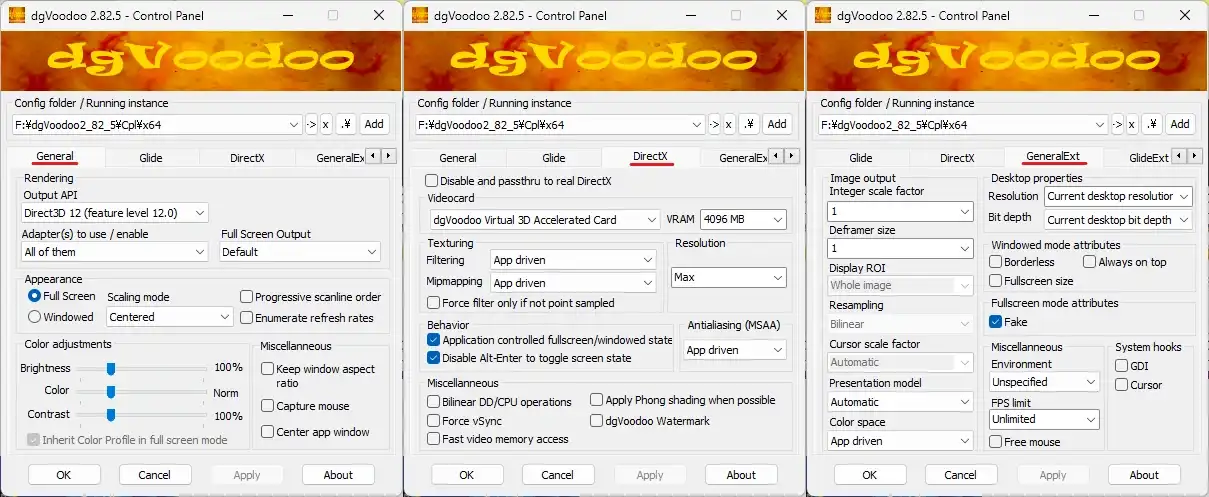Screen dimensions: 1209x497
Task: Enable the Force vSync option
Action: point(433,421)
